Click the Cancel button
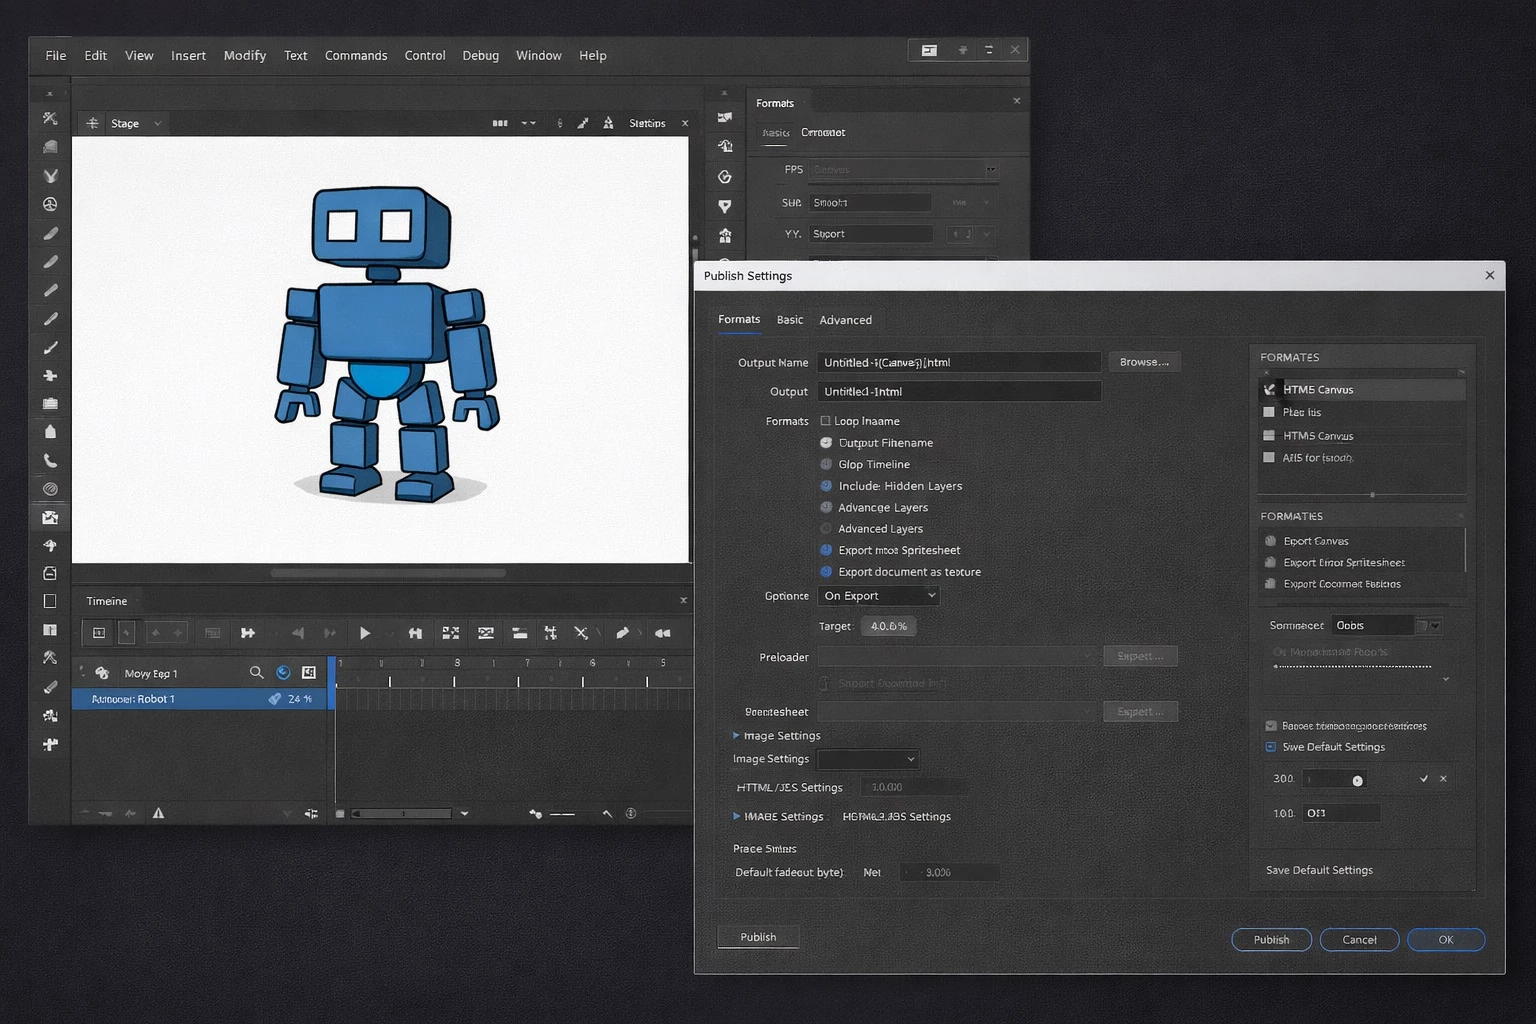This screenshot has width=1536, height=1024. pos(1358,939)
